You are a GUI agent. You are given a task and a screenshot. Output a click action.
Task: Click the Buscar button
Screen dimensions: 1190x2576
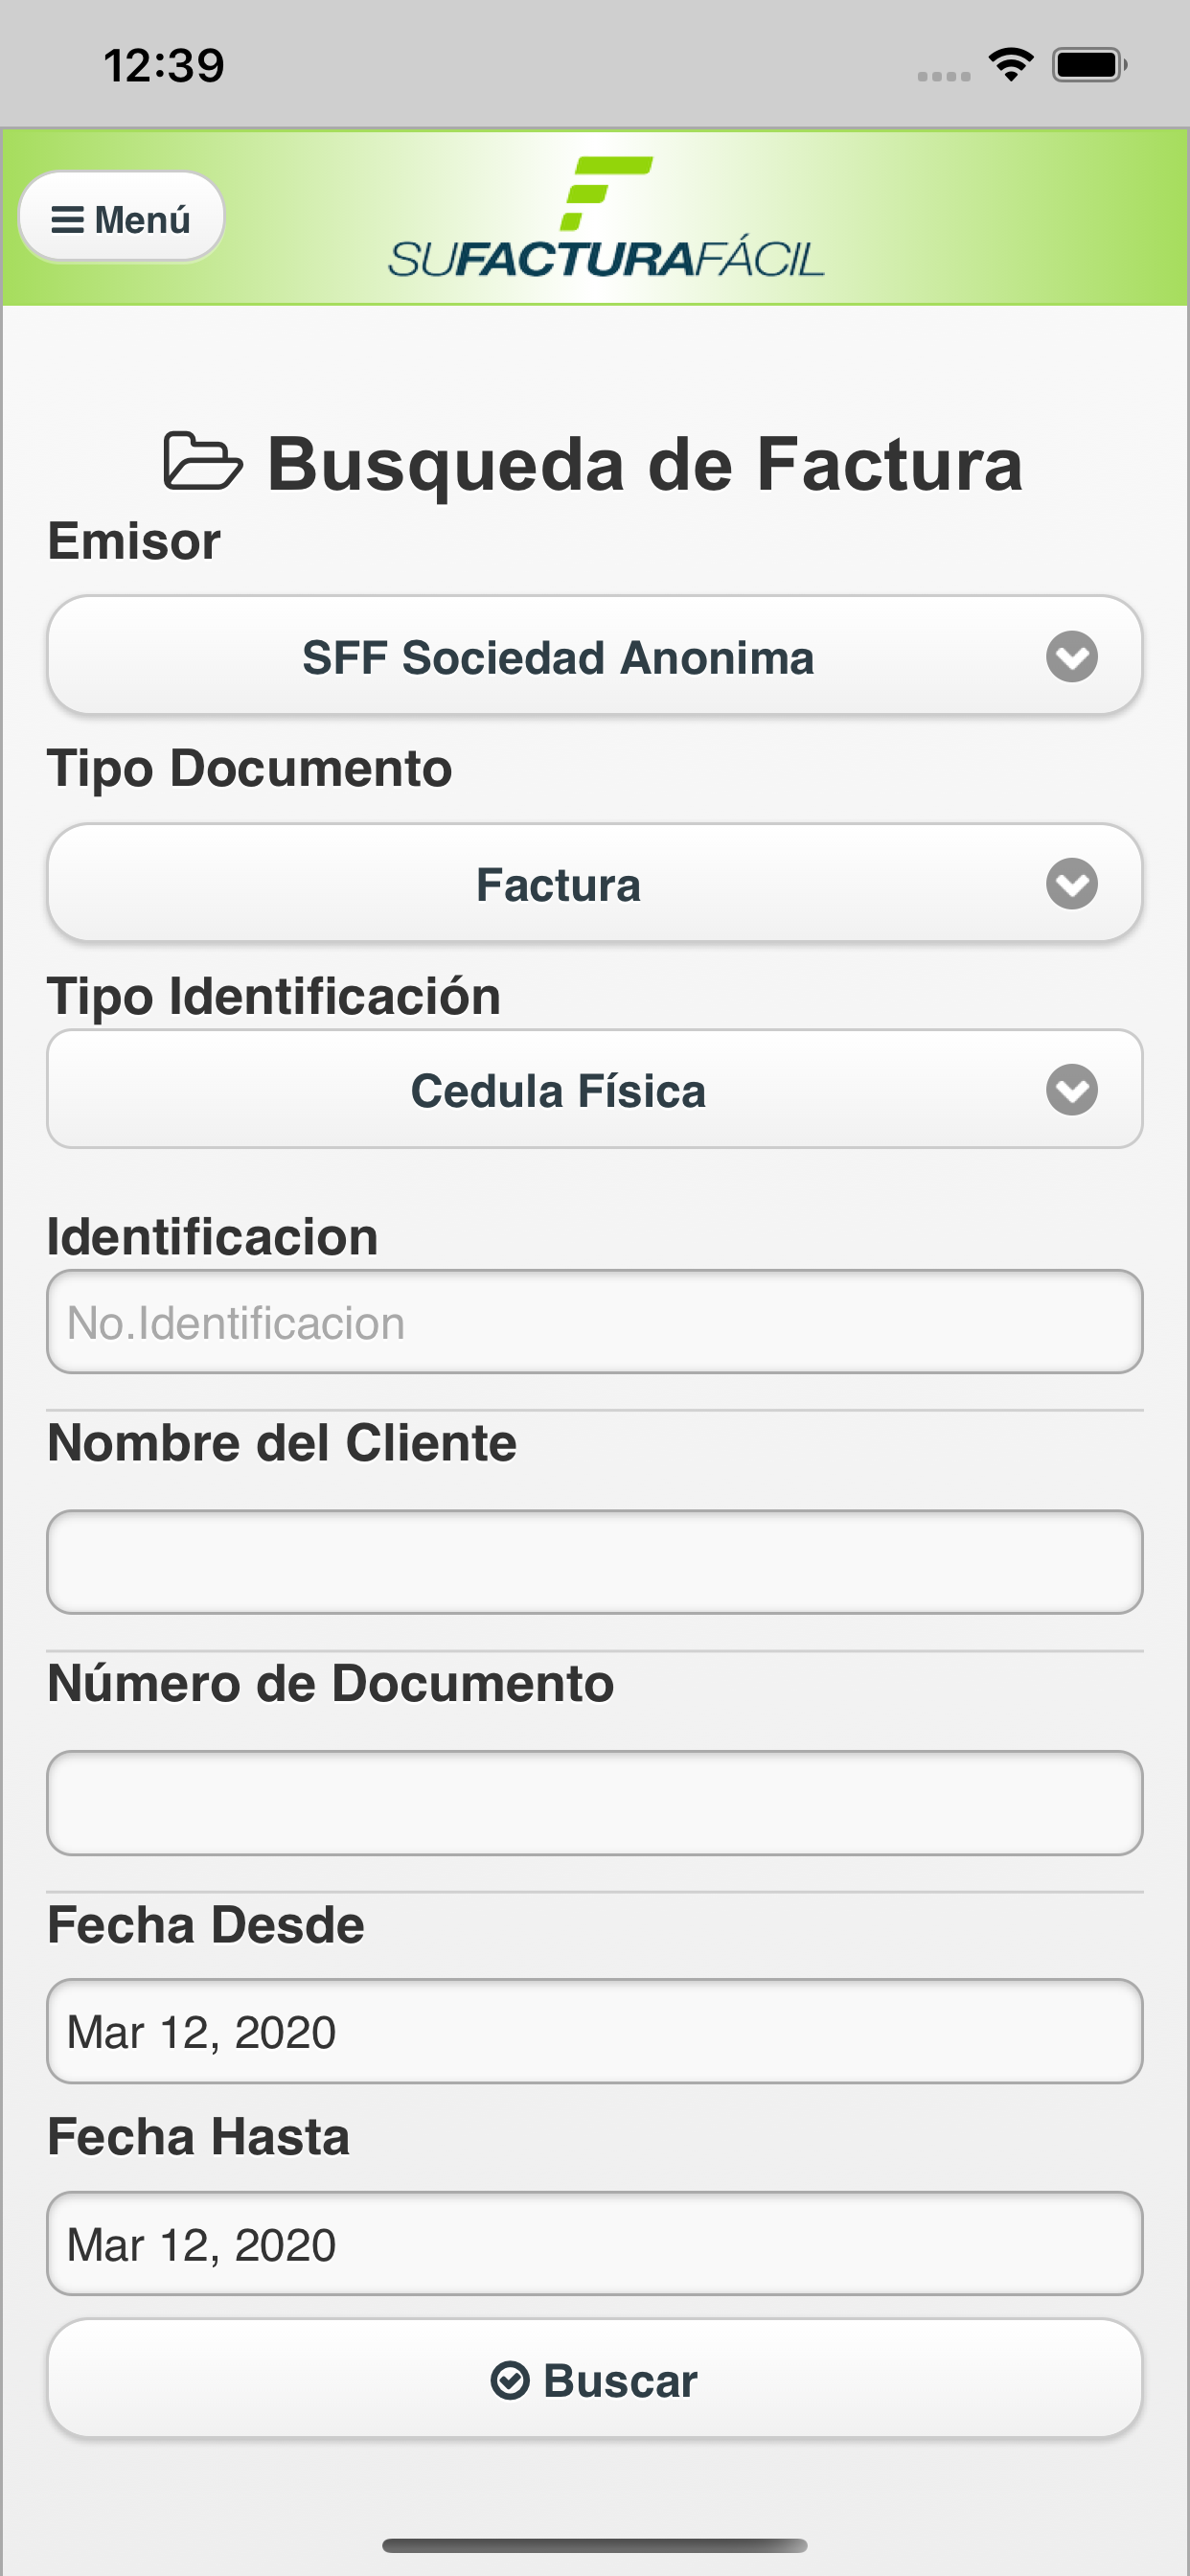(x=595, y=2379)
